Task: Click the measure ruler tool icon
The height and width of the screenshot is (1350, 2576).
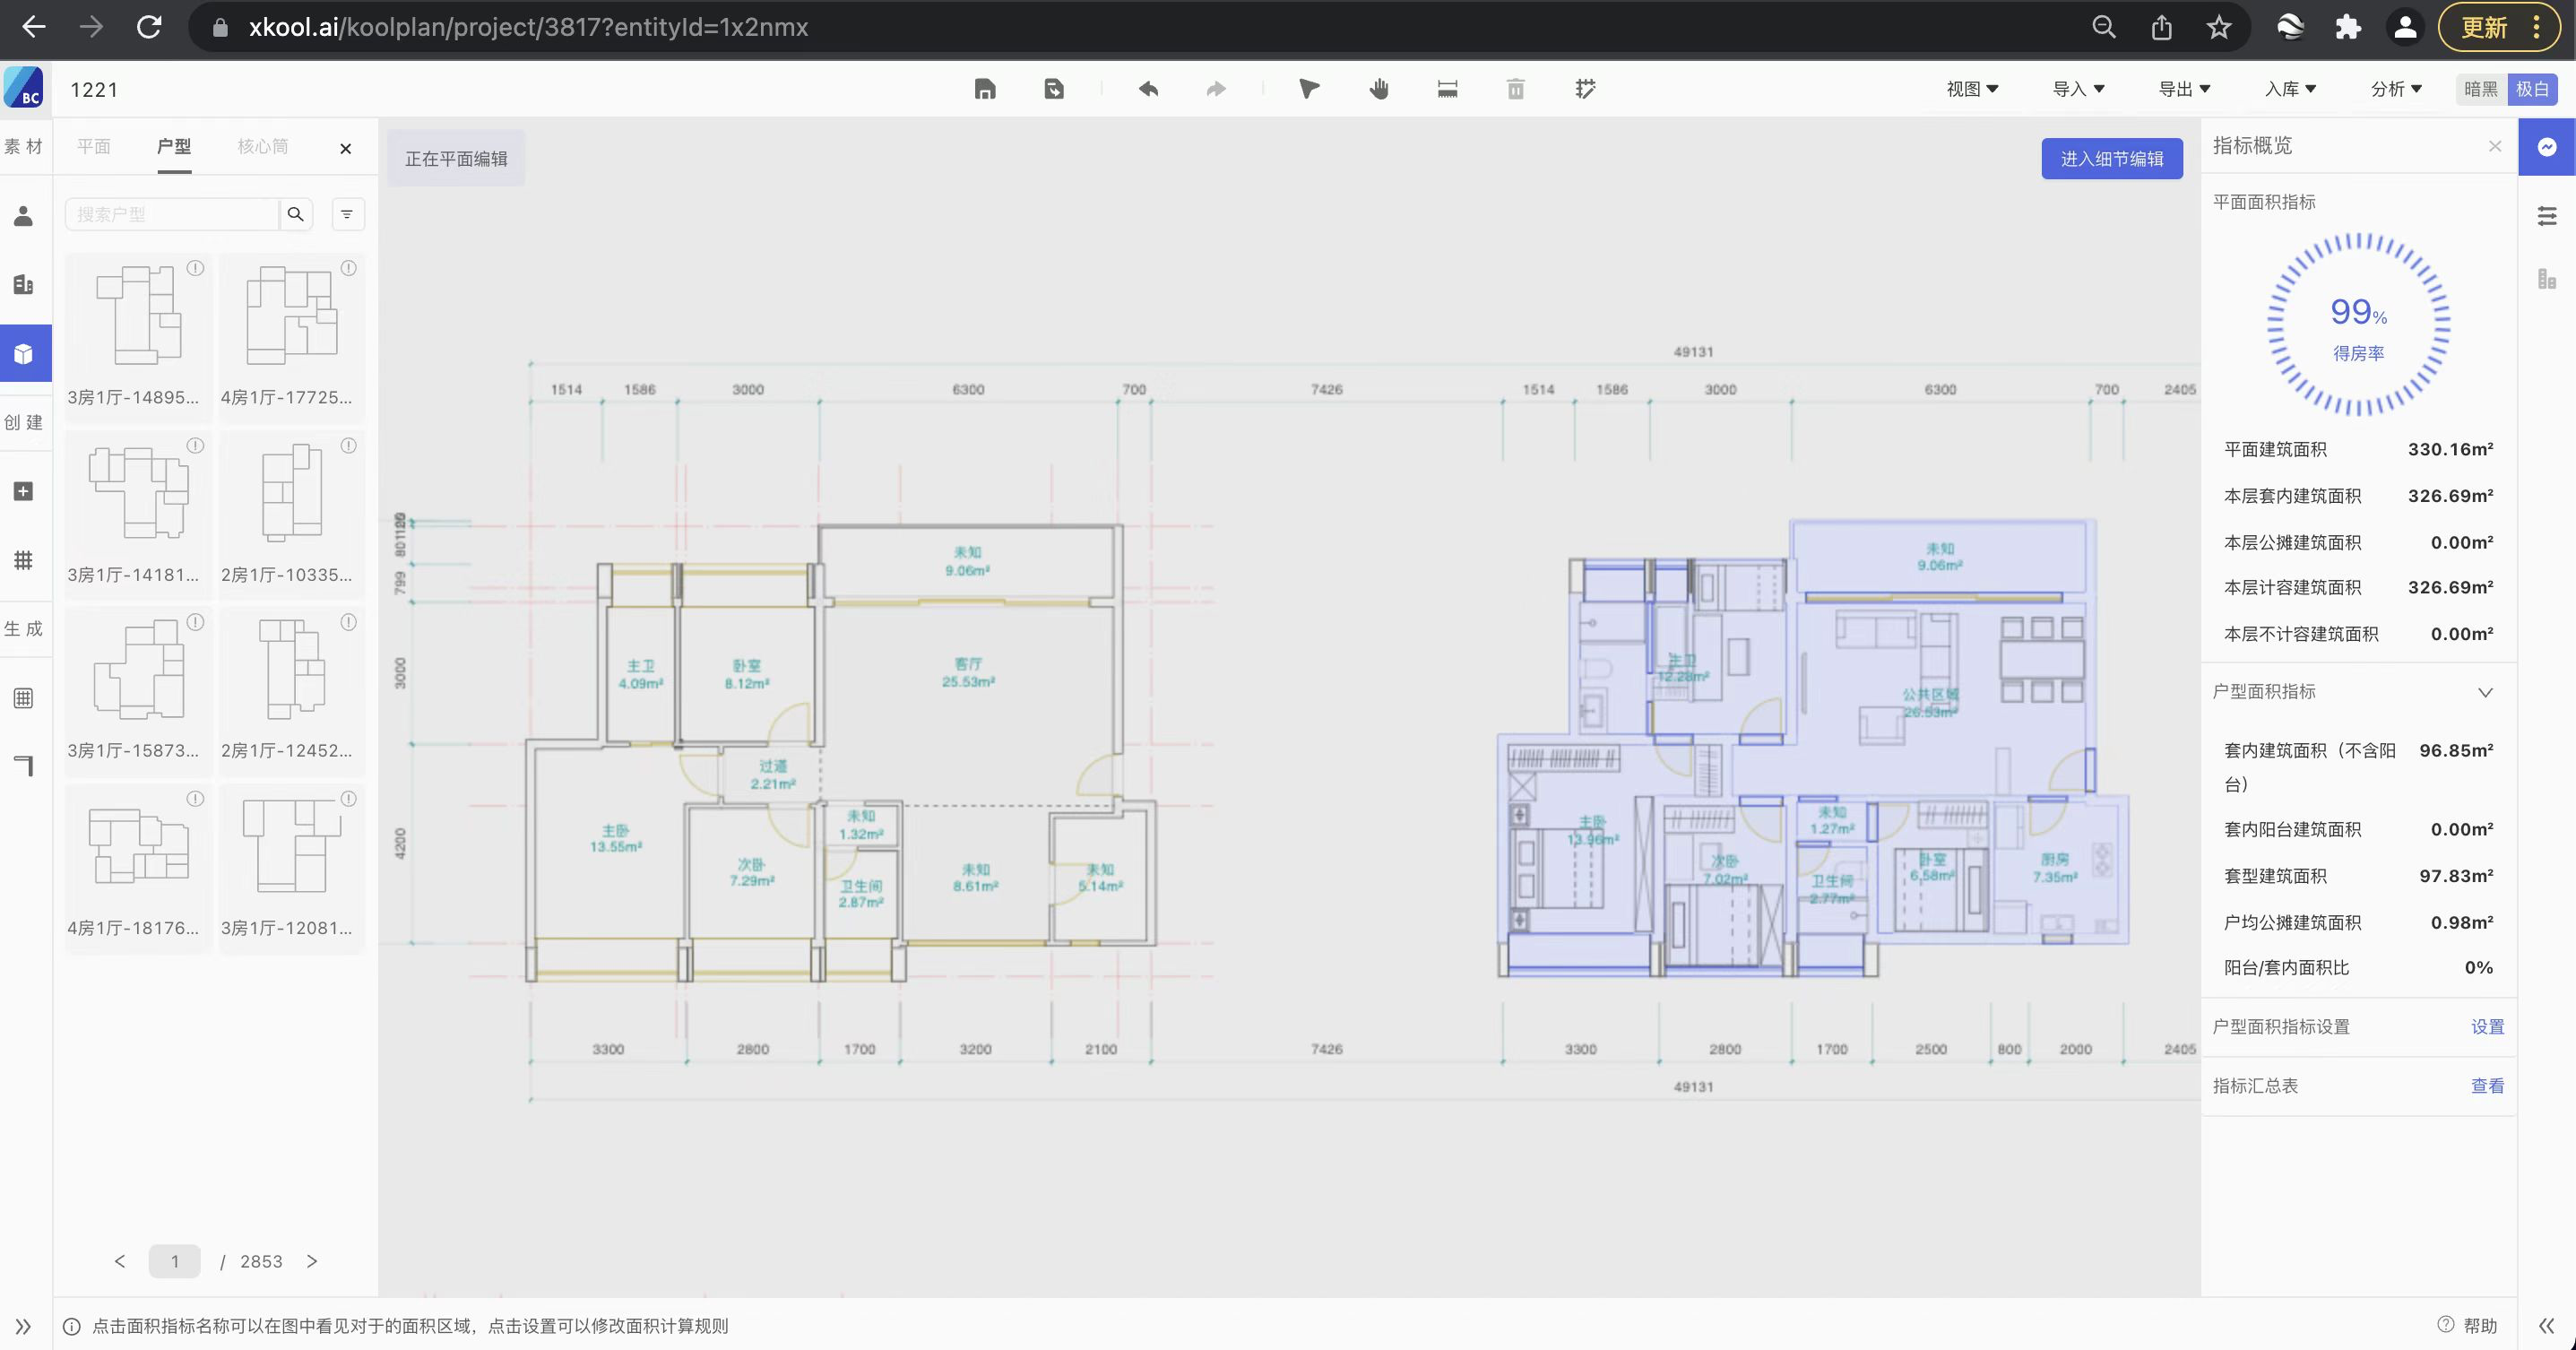Action: pos(1447,89)
